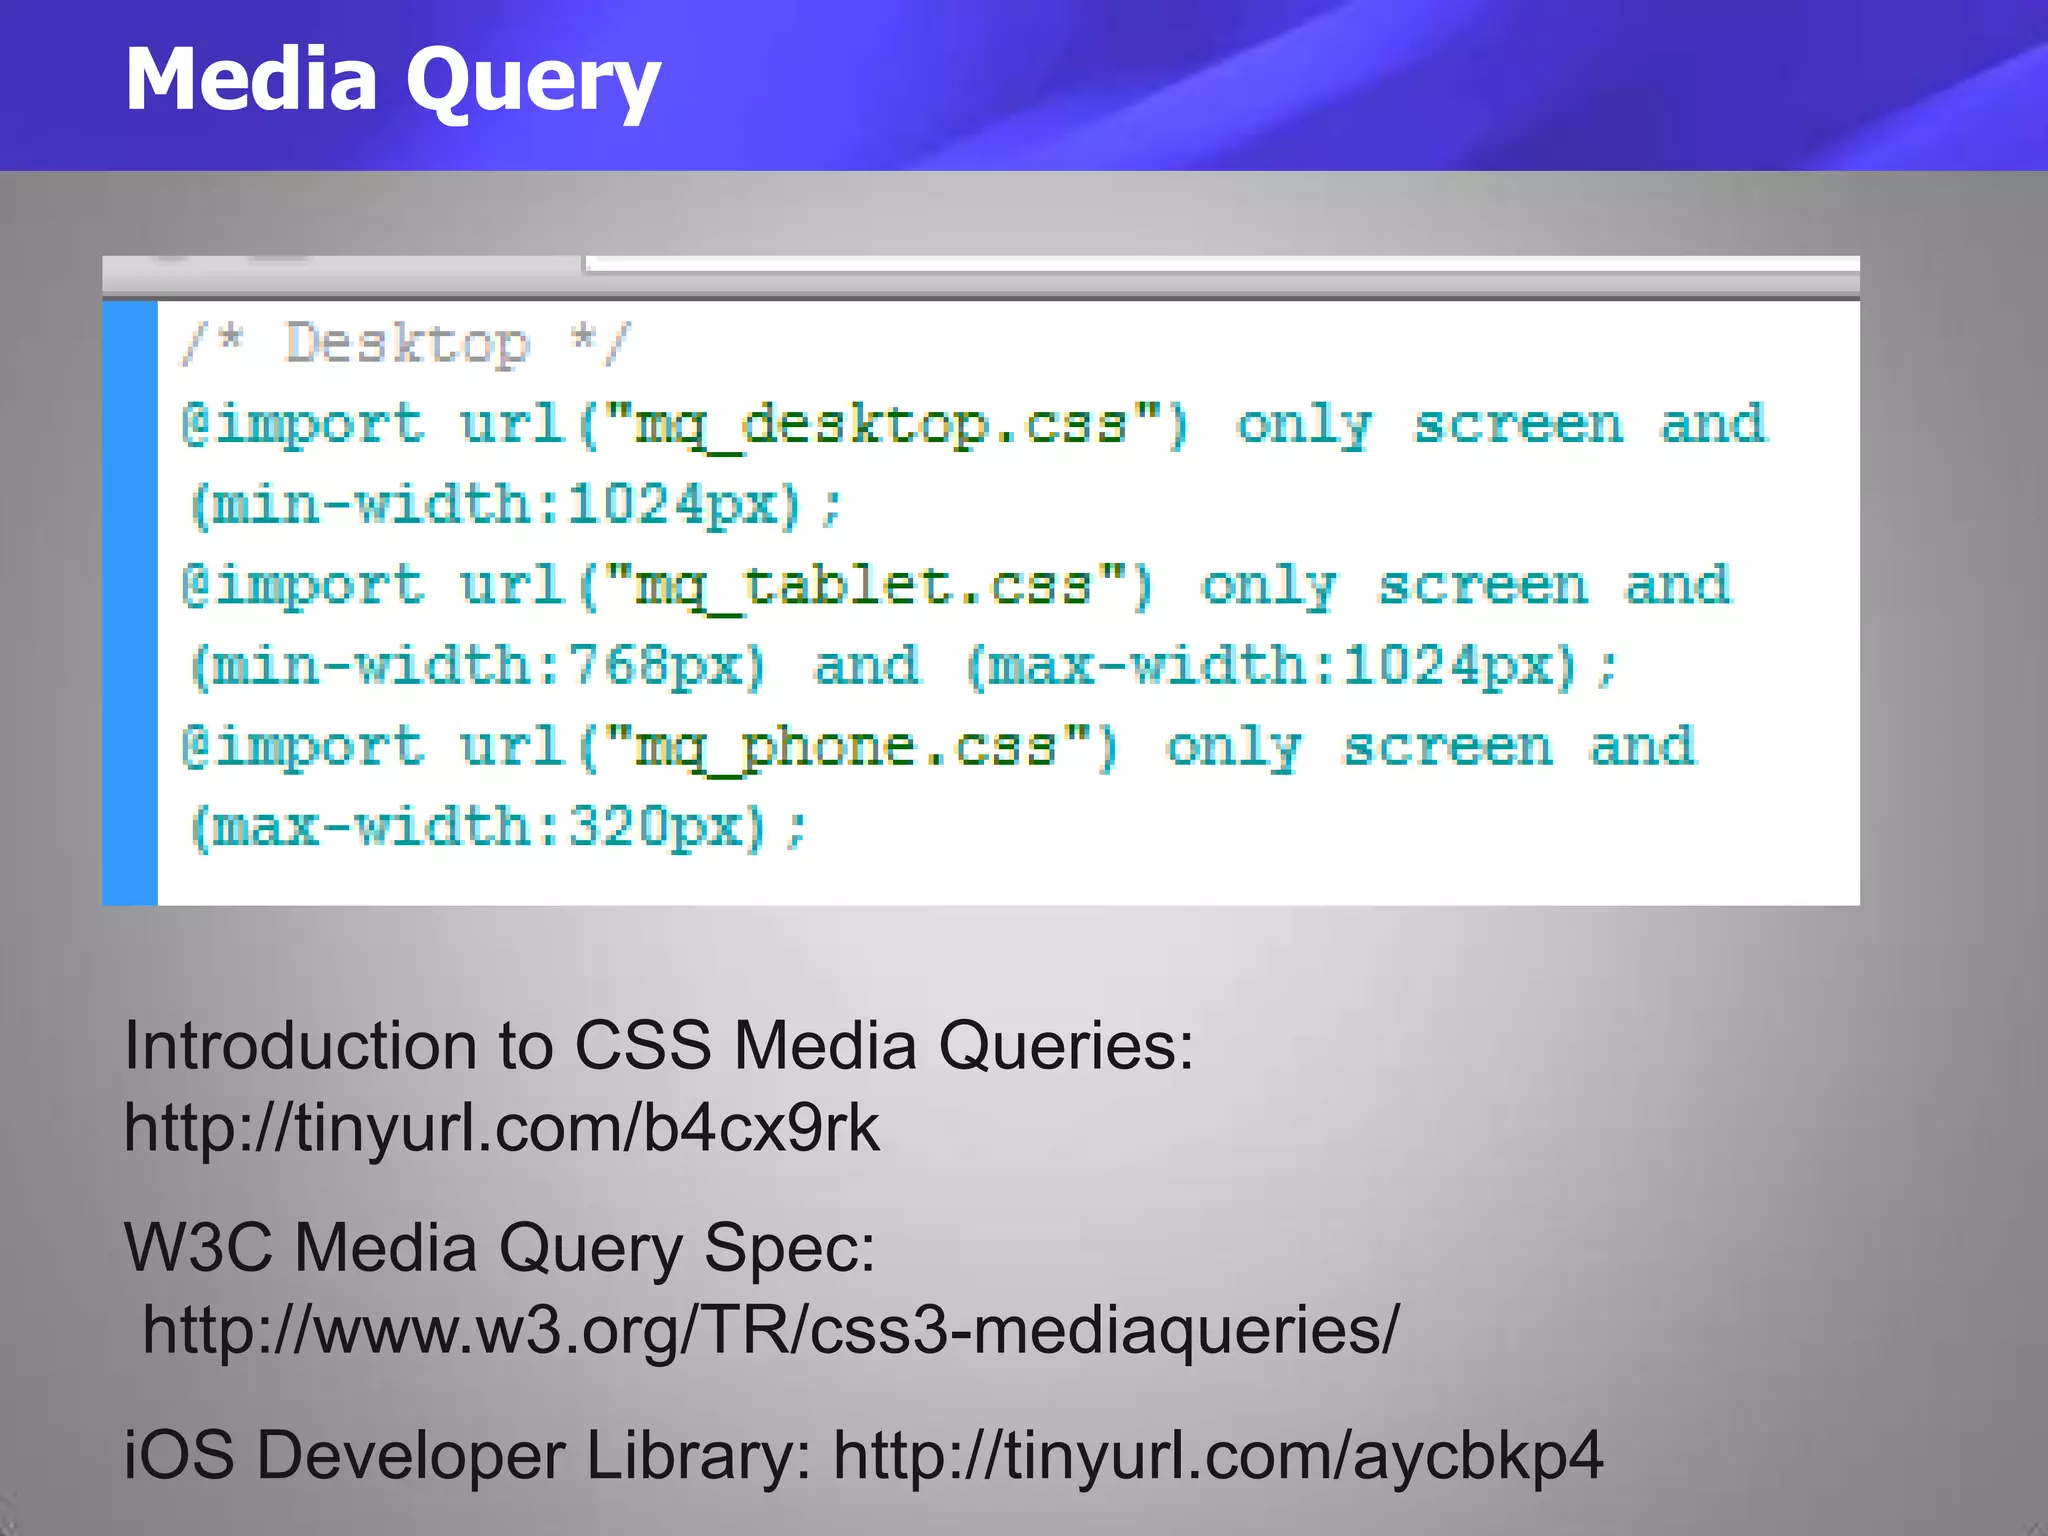Open the tinyurl.com/aycbkp4 link
Viewport: 2048px width, 1536px height.
click(1218, 1456)
